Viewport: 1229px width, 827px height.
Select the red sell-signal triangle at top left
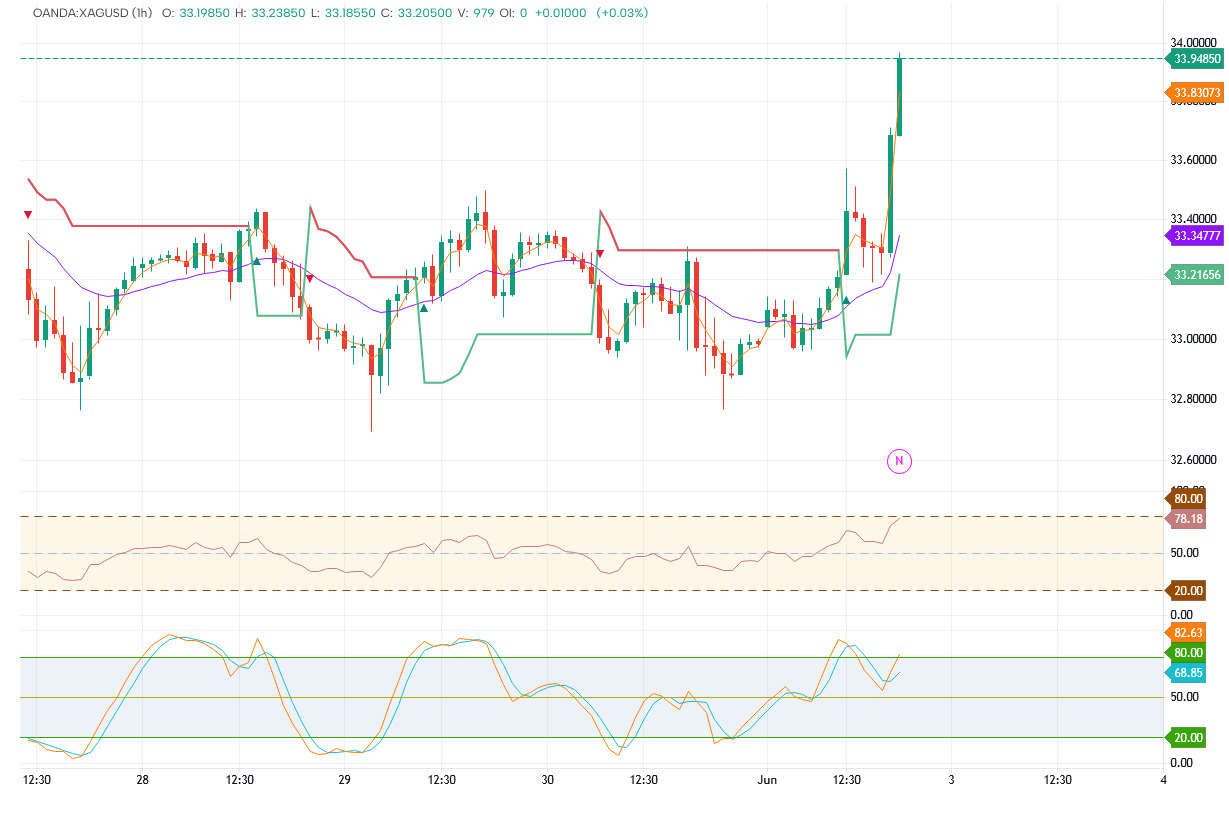27,213
